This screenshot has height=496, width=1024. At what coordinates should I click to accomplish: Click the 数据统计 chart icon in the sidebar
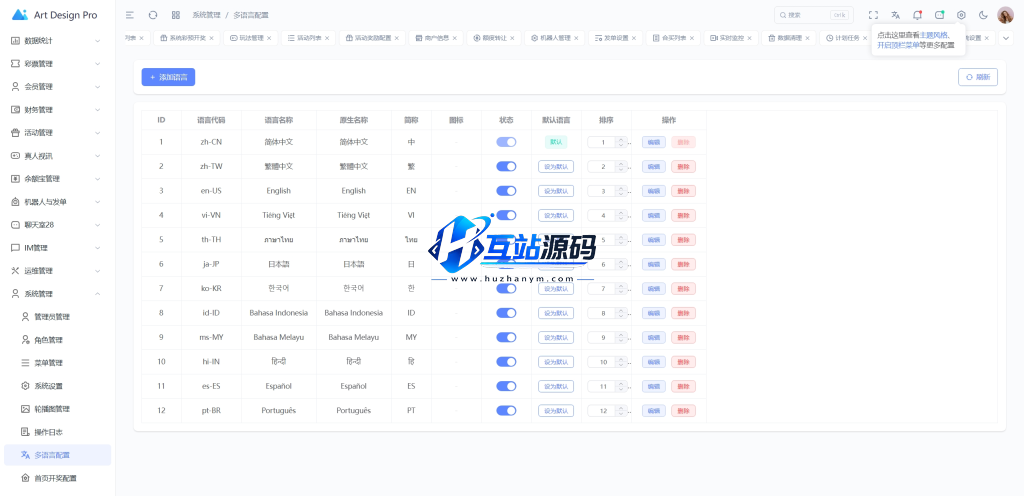tap(16, 40)
